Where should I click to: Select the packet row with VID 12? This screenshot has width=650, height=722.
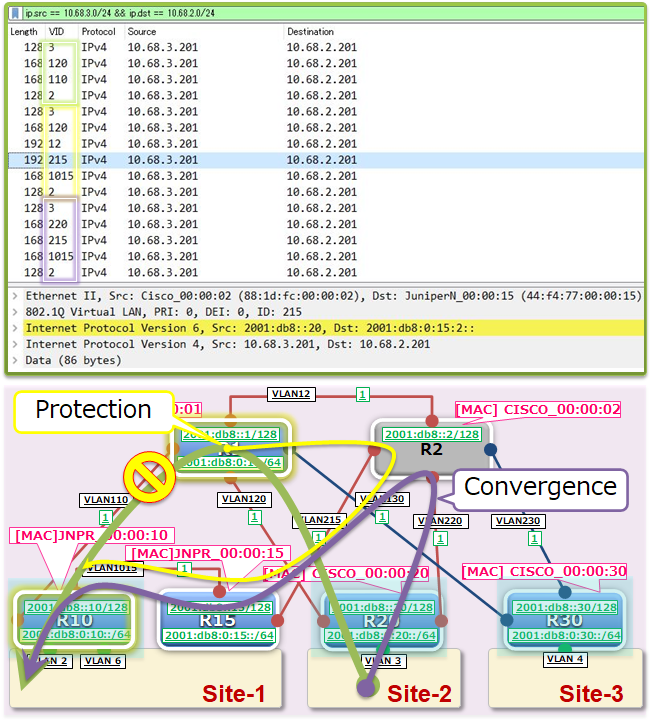click(x=326, y=144)
